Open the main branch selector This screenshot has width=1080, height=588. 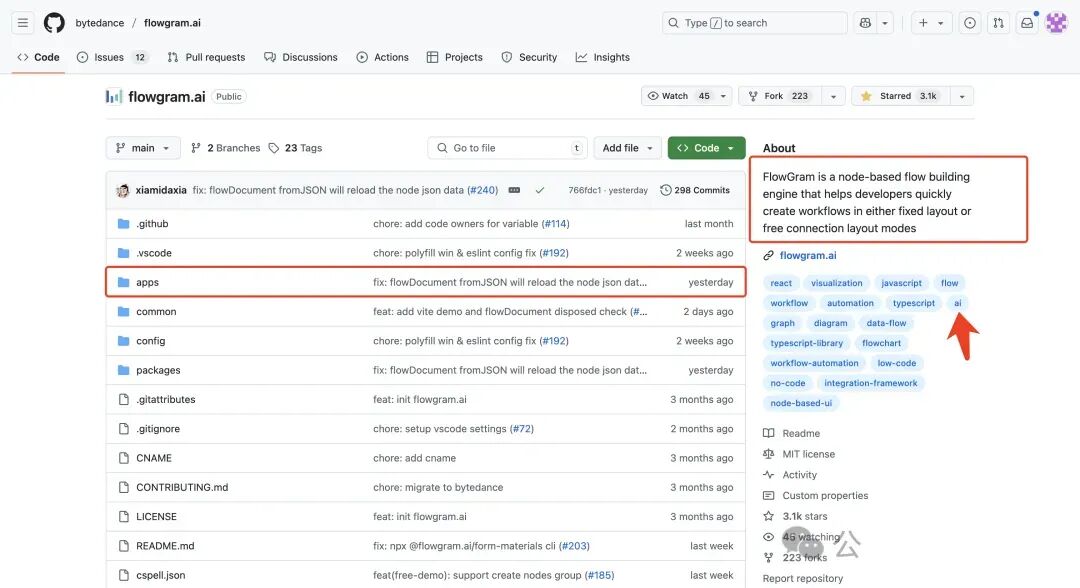(143, 148)
